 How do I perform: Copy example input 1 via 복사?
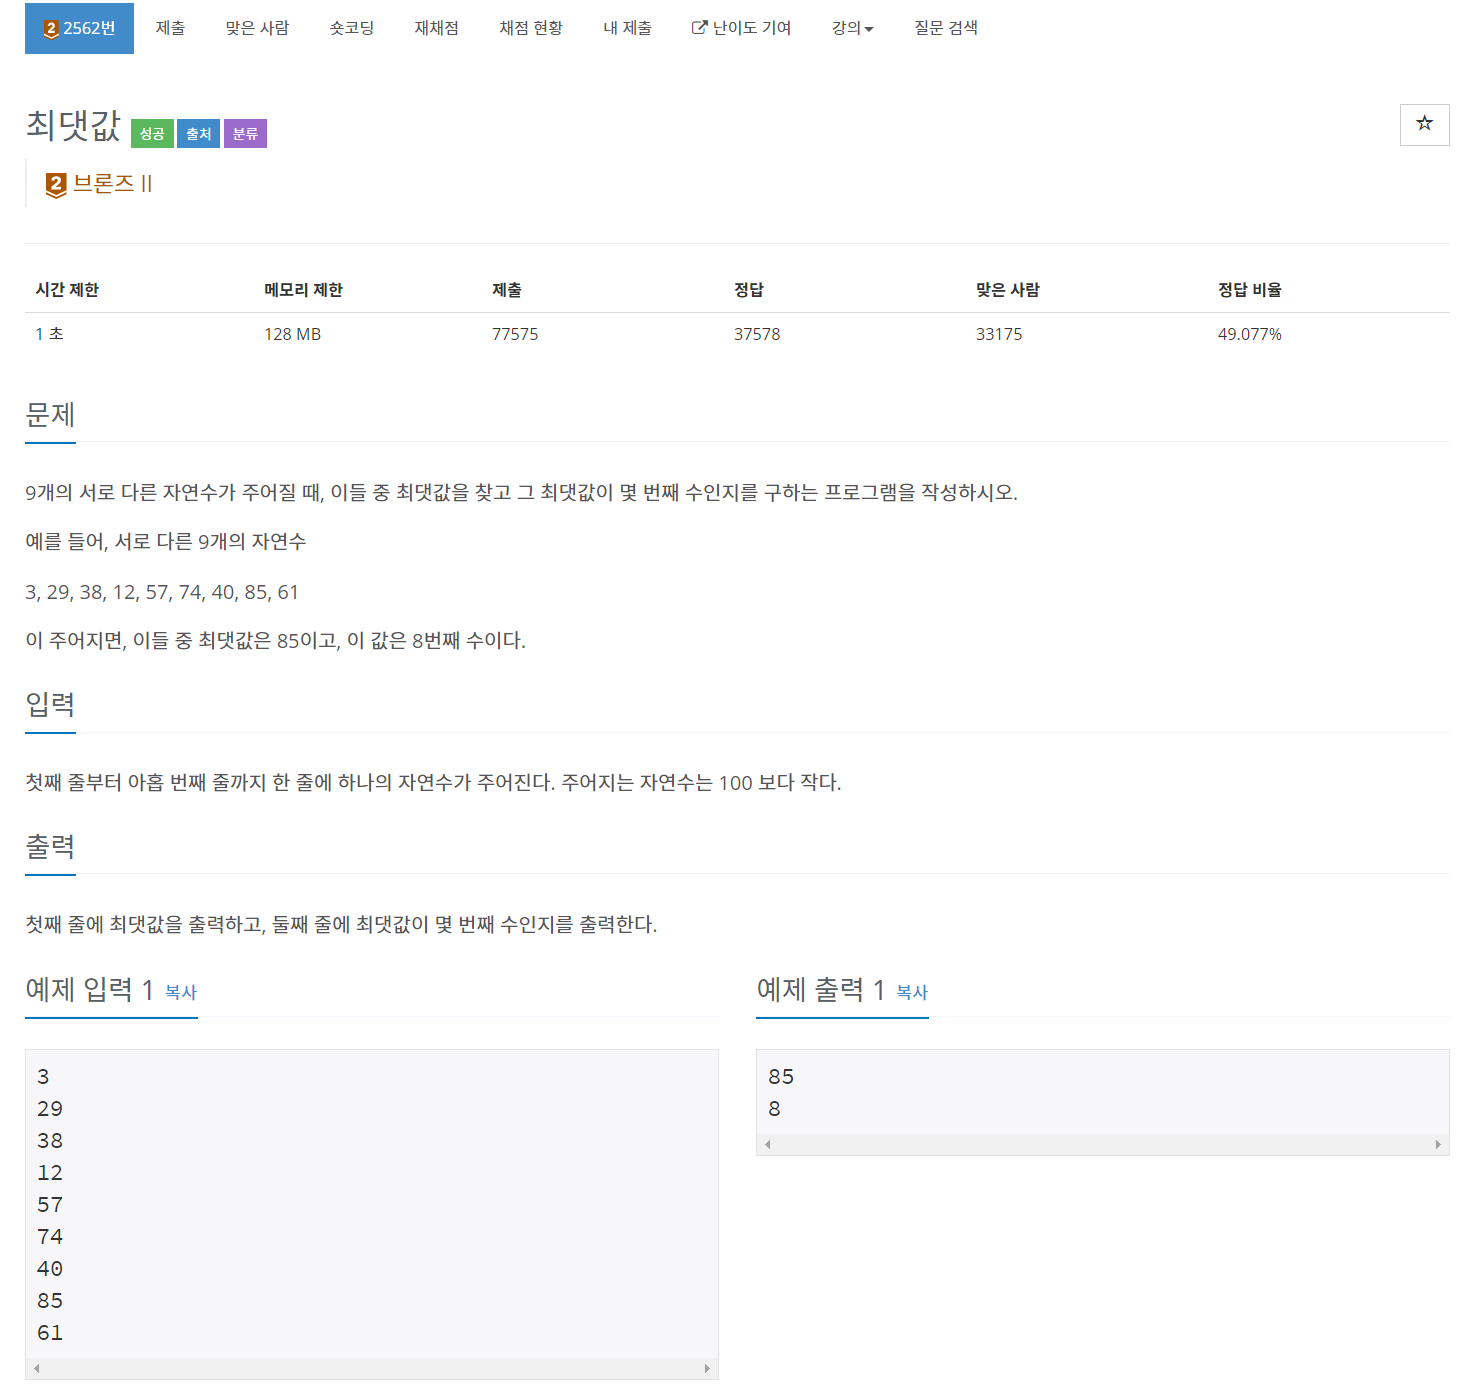(x=181, y=992)
